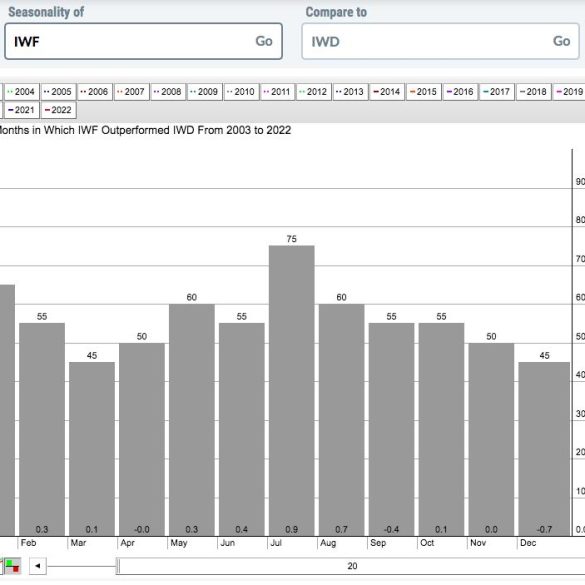Click the green-red chart mode icon

pyautogui.click(x=13, y=566)
